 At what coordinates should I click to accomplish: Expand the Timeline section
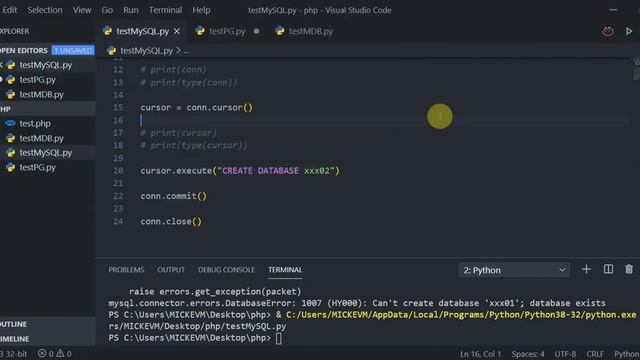48,339
